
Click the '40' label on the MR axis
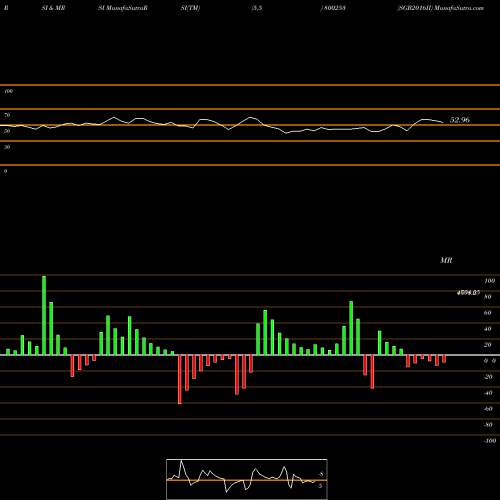point(488,329)
